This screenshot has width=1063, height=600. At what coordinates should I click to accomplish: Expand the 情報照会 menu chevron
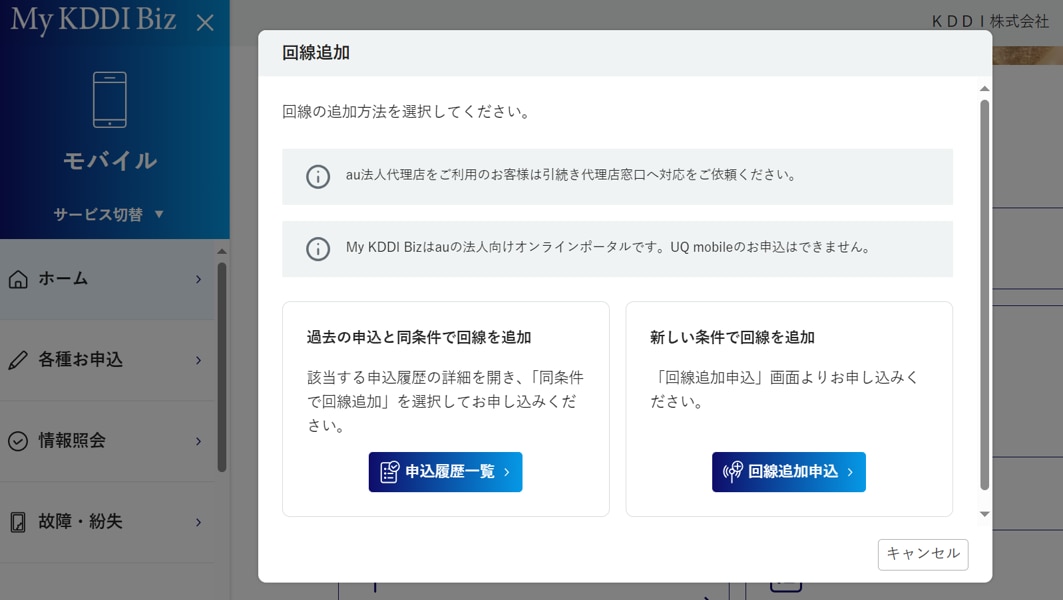199,441
